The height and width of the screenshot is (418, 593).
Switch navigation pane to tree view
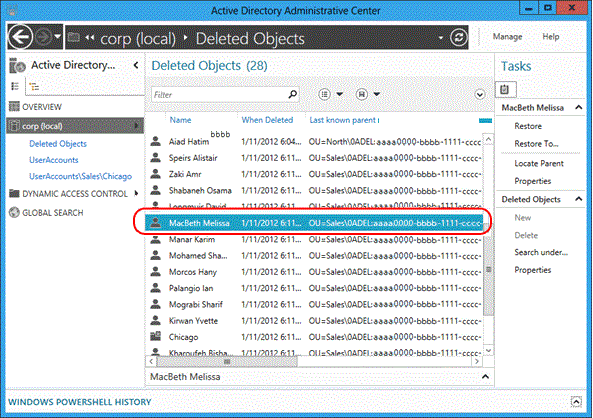34,87
